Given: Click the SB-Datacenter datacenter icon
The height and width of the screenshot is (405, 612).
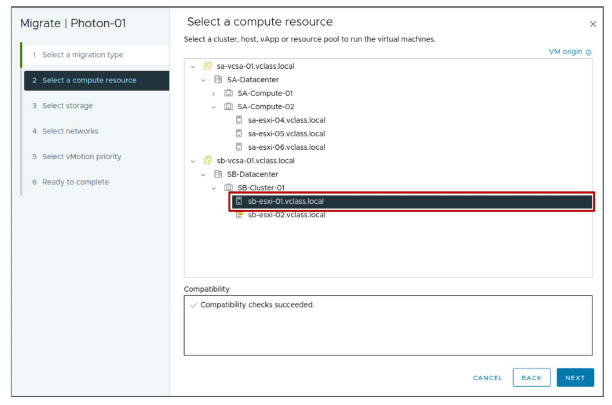Looking at the screenshot, I should click(218, 174).
